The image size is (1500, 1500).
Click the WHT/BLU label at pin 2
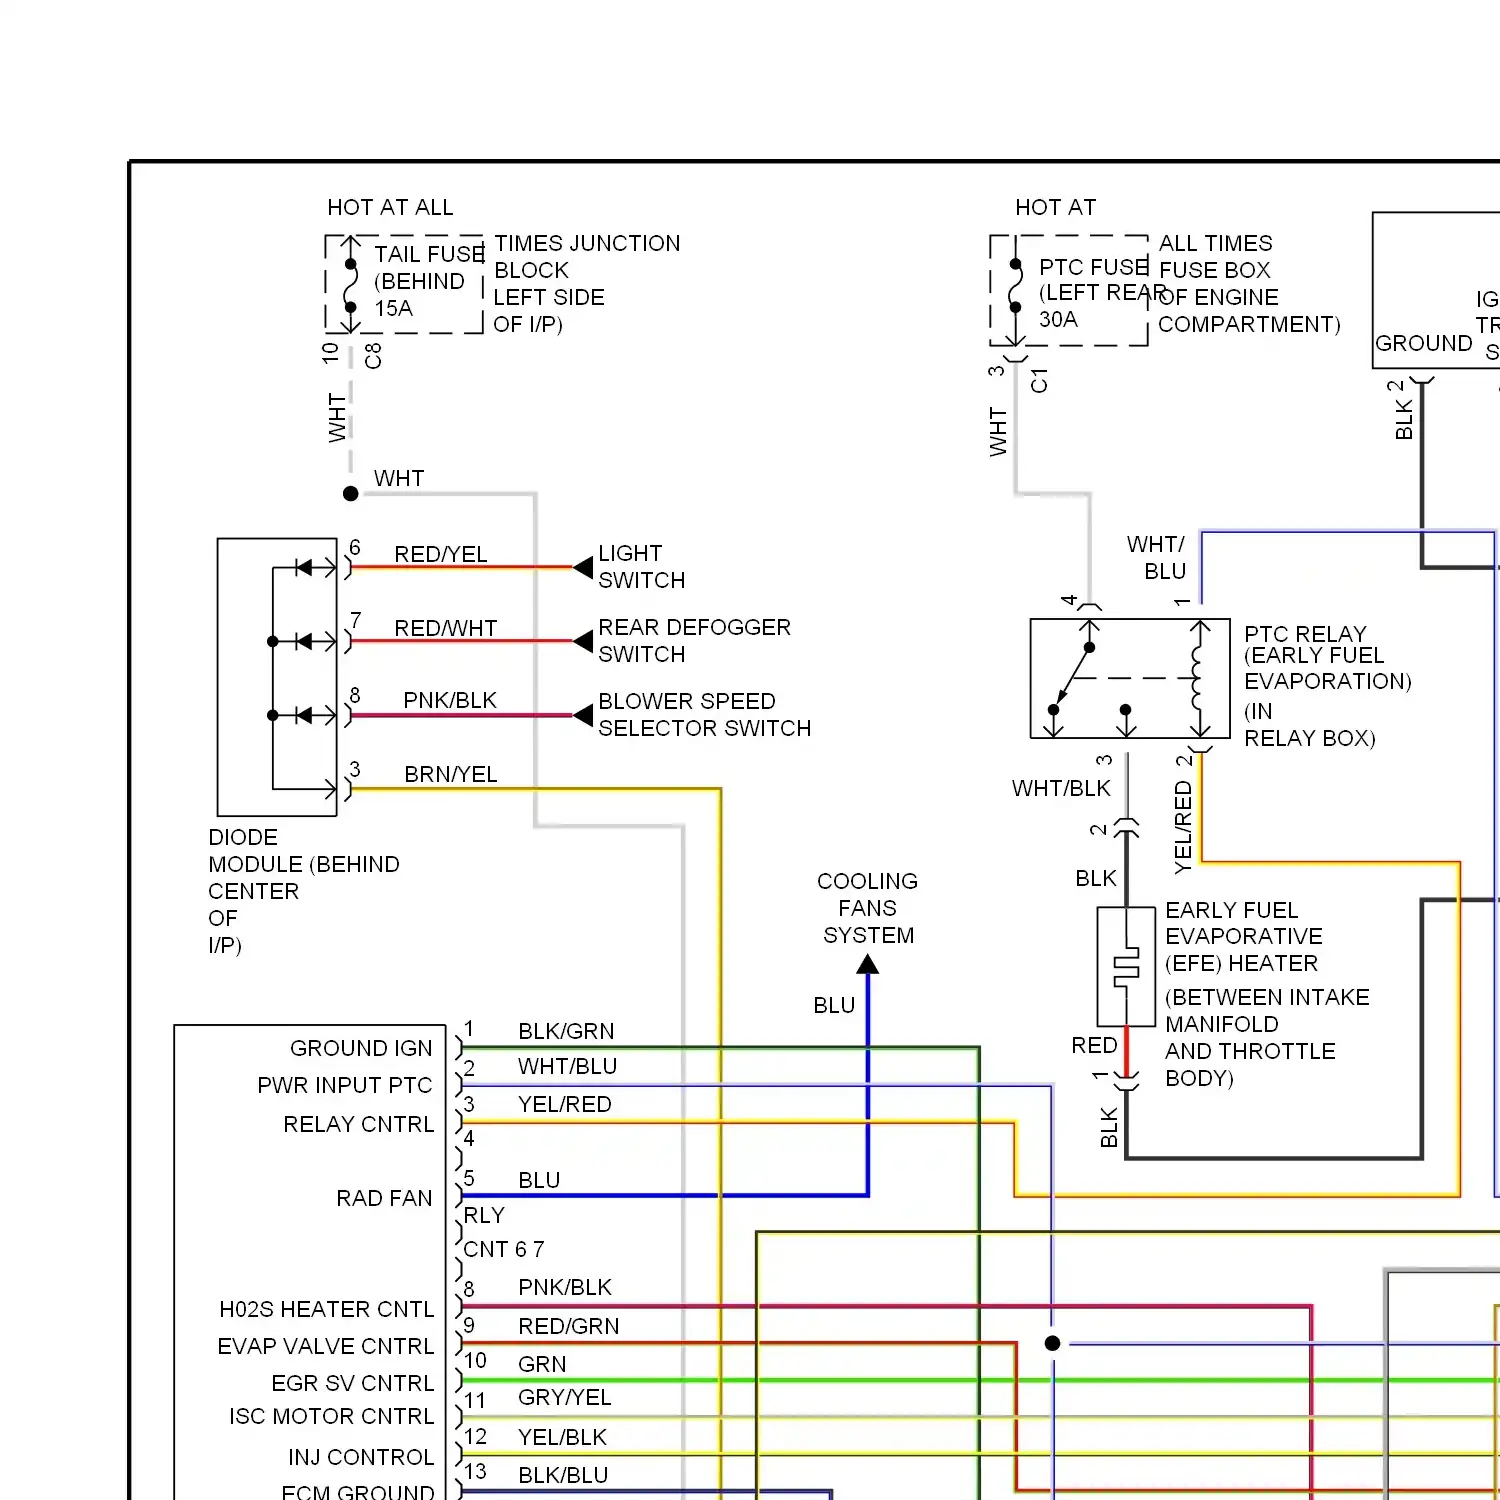tap(567, 1066)
